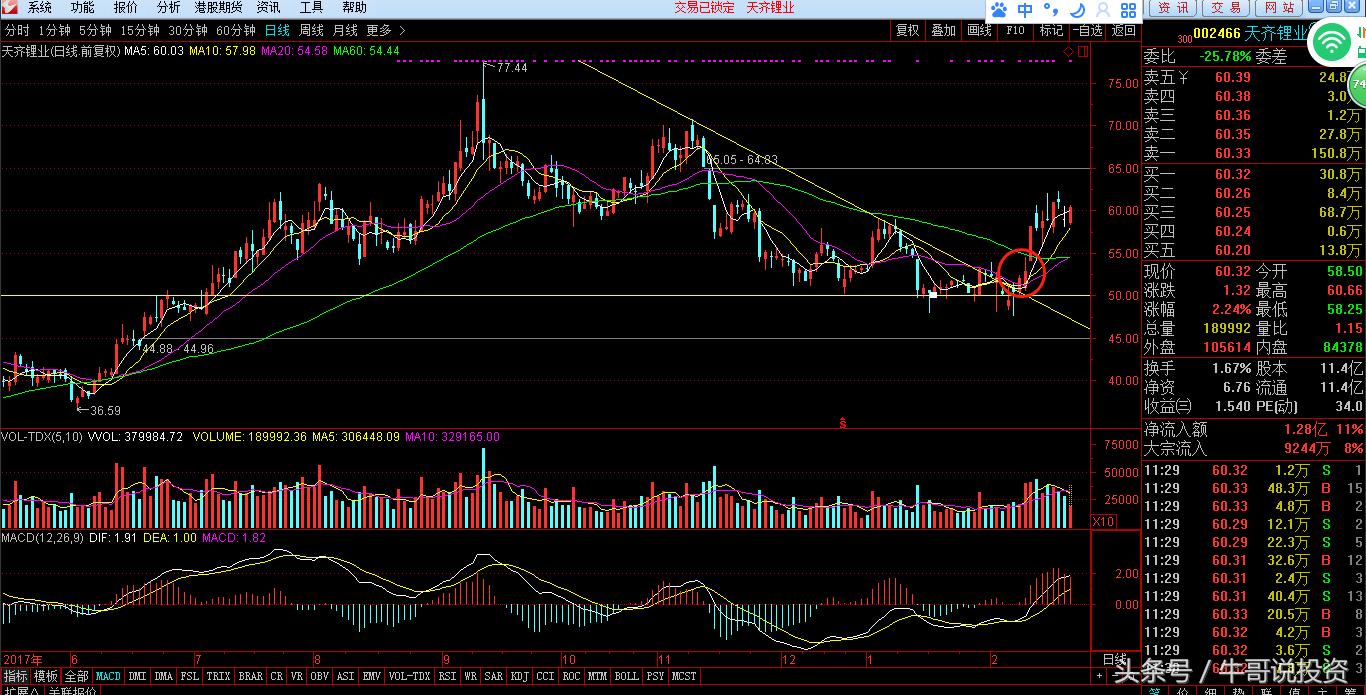
Task: Click the small red diamond chart icon
Action: pos(1069,50)
